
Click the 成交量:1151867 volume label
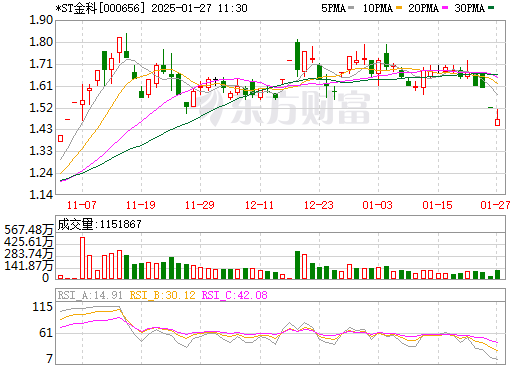coord(99,224)
